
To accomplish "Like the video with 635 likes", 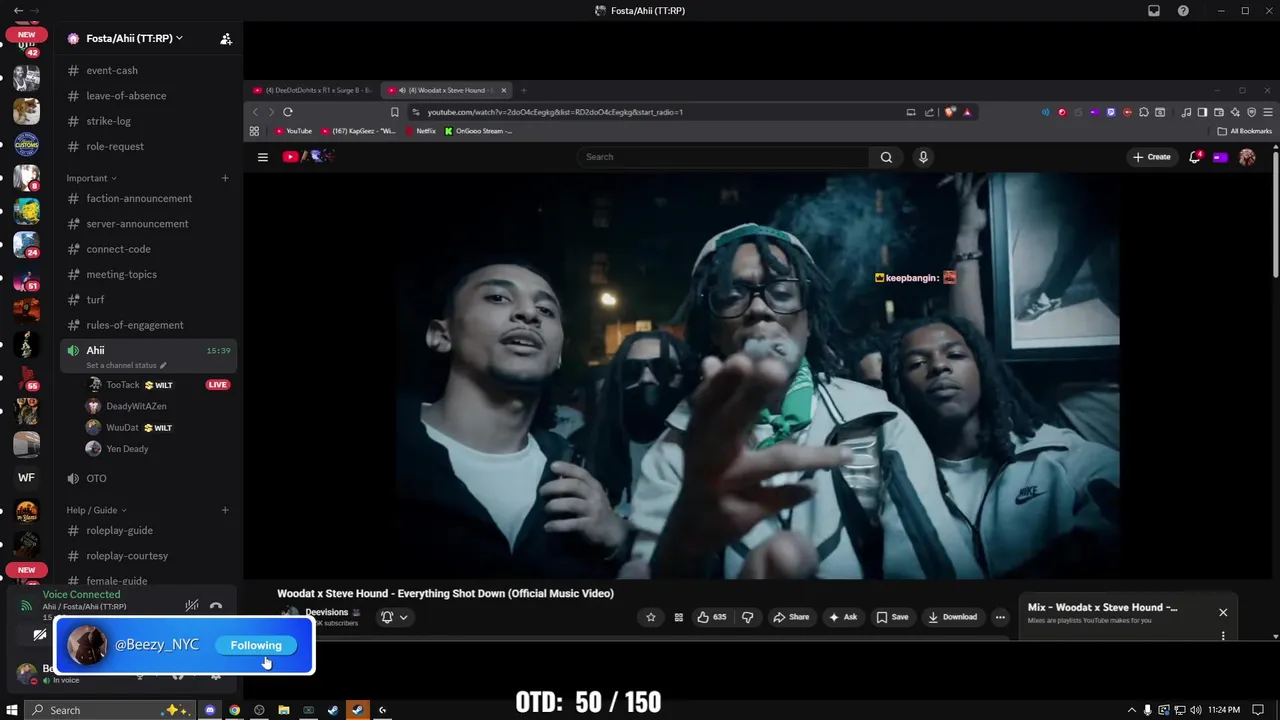I will point(711,617).
